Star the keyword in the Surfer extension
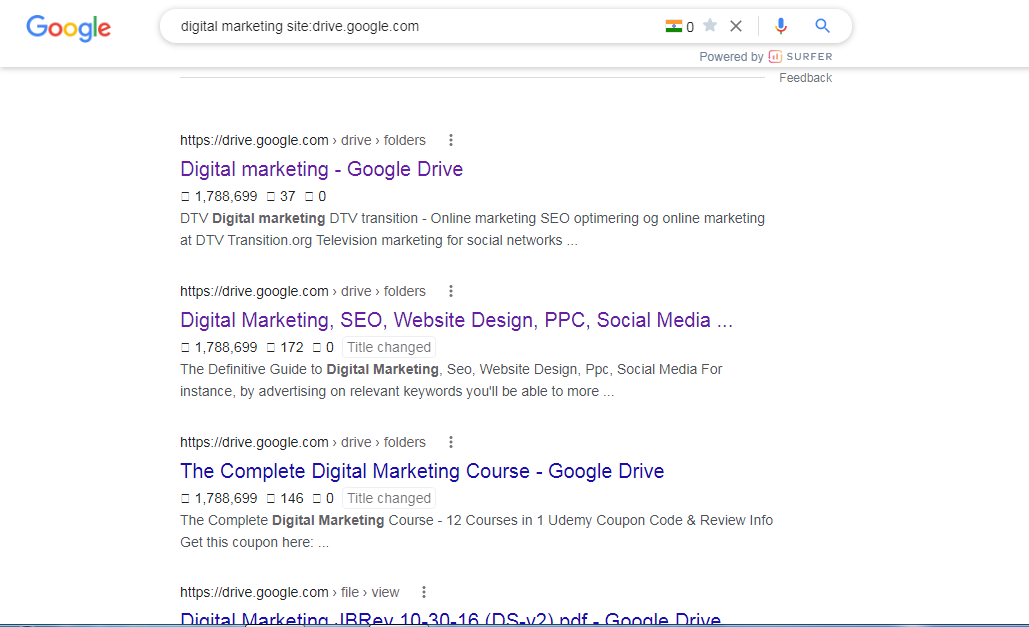1029x627 pixels. tap(710, 26)
